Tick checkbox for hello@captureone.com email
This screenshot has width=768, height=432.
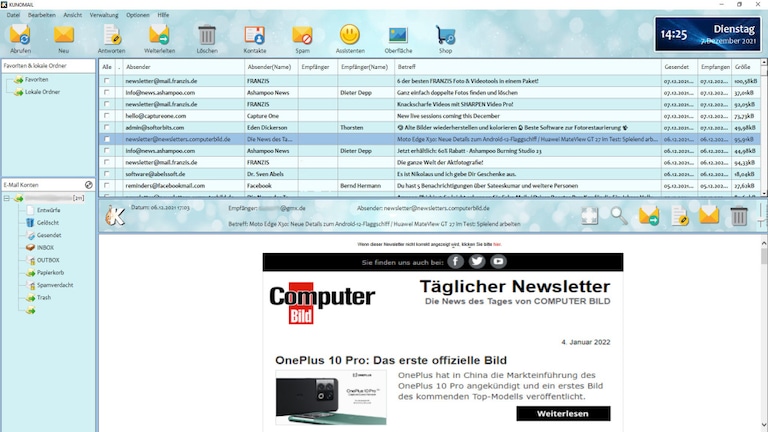(x=107, y=116)
